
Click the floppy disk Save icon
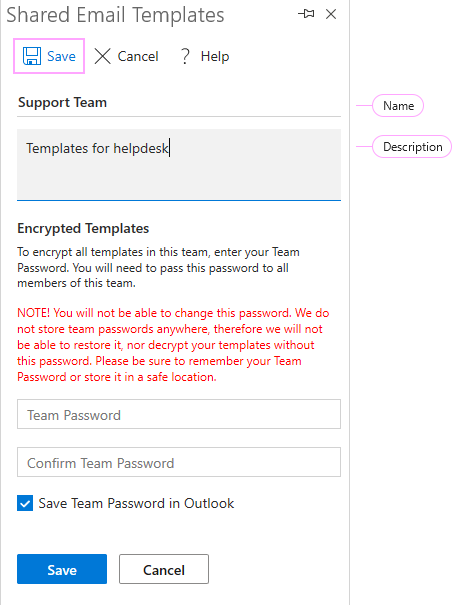click(x=32, y=56)
